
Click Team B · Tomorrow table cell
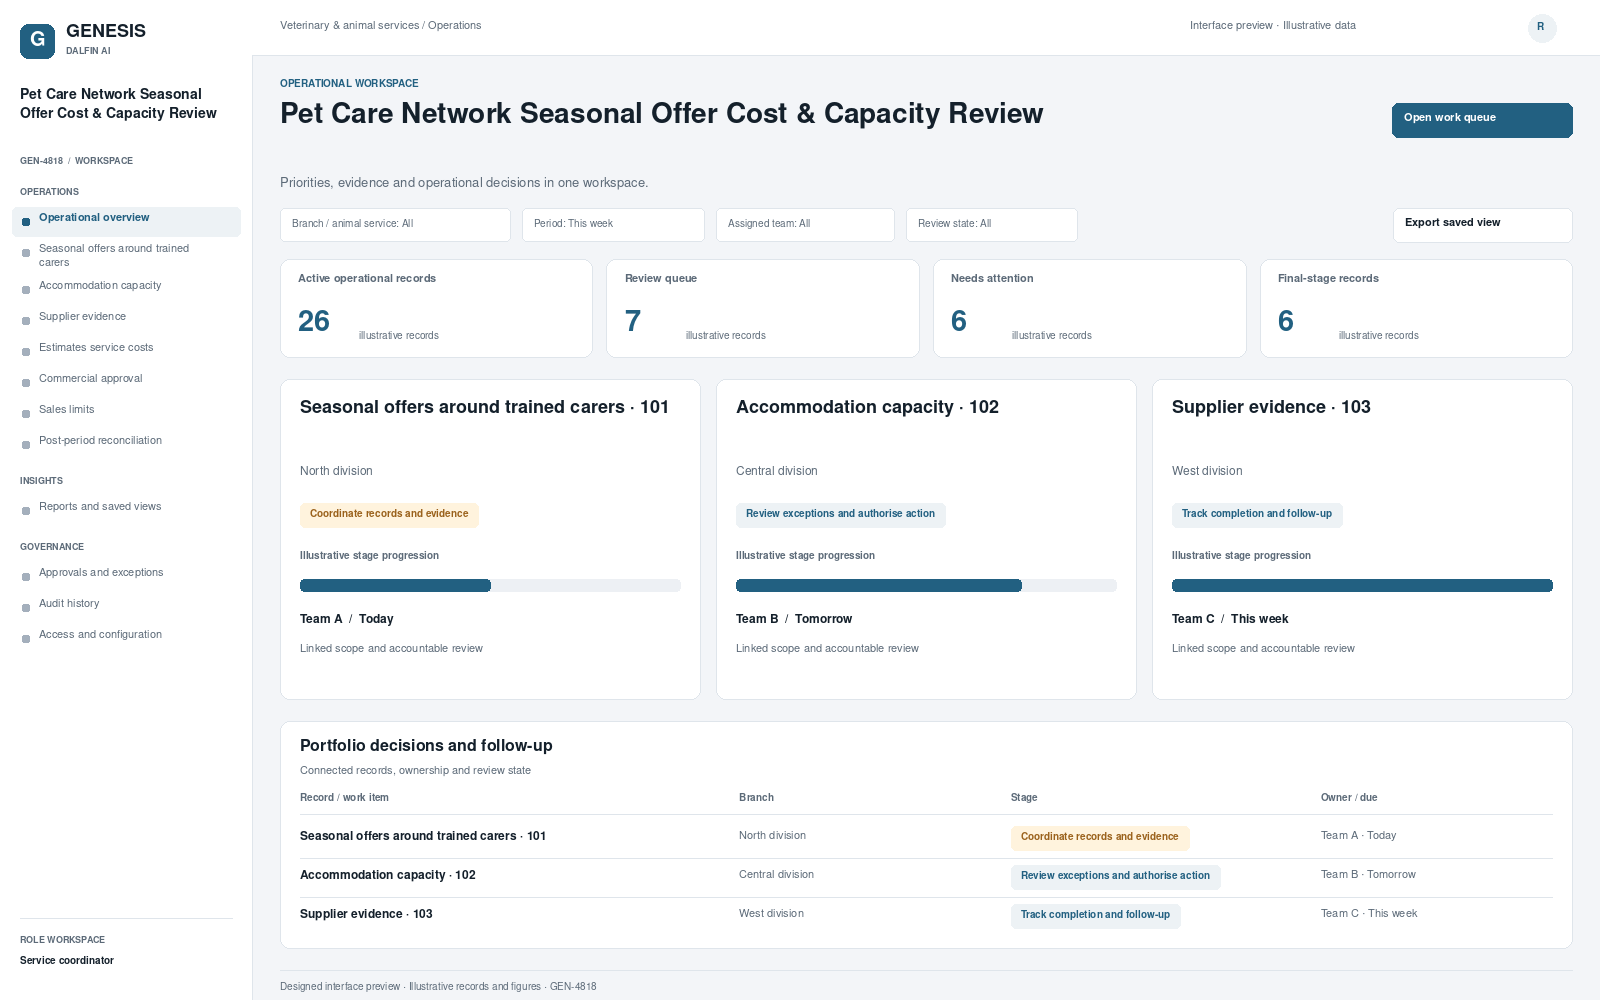point(1368,875)
